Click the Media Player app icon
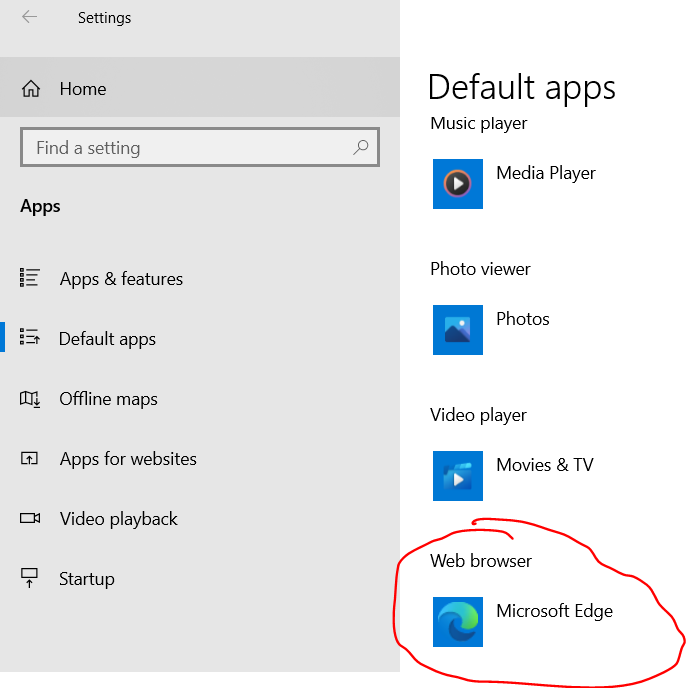The width and height of the screenshot is (689, 688). (458, 184)
